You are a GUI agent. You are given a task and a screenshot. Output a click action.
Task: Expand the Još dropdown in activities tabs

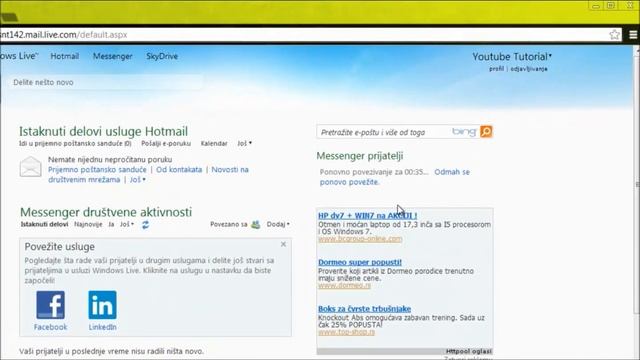click(127, 224)
